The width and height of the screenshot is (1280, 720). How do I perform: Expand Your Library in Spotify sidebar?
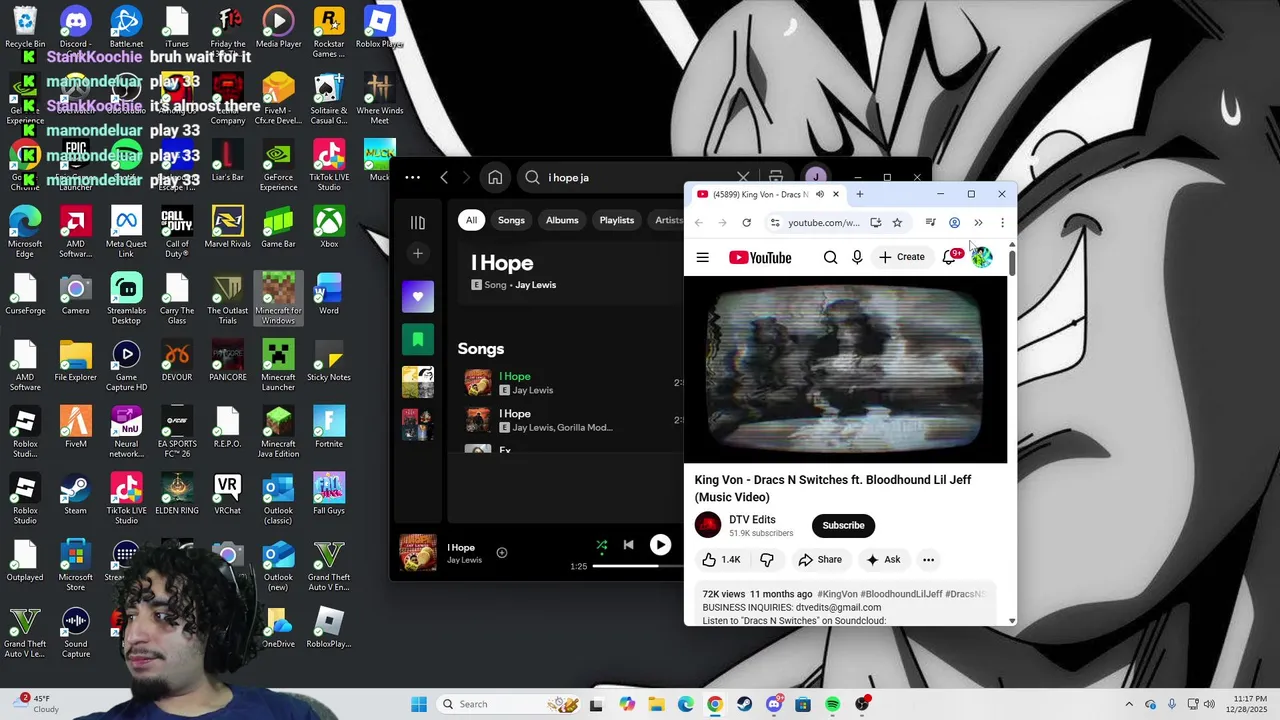coord(418,223)
